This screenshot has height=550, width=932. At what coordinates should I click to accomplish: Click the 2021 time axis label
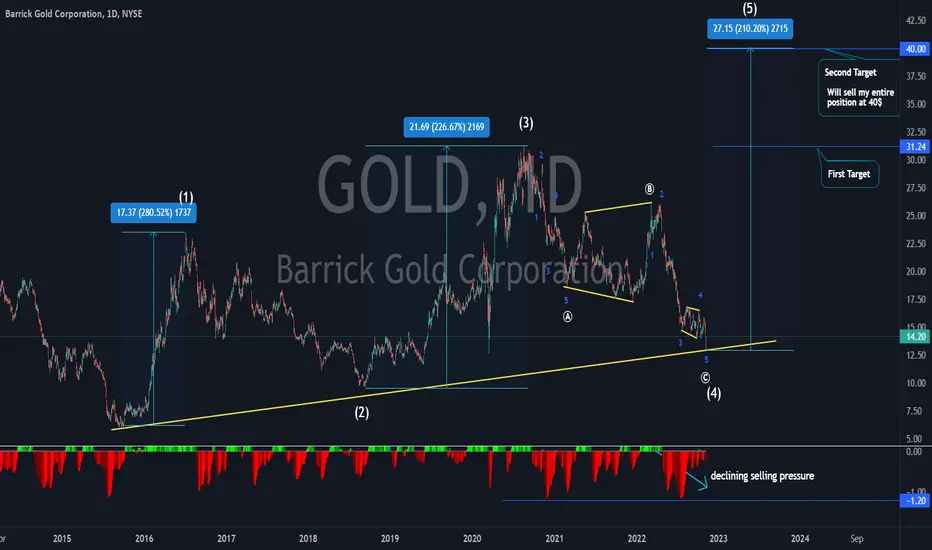point(554,539)
